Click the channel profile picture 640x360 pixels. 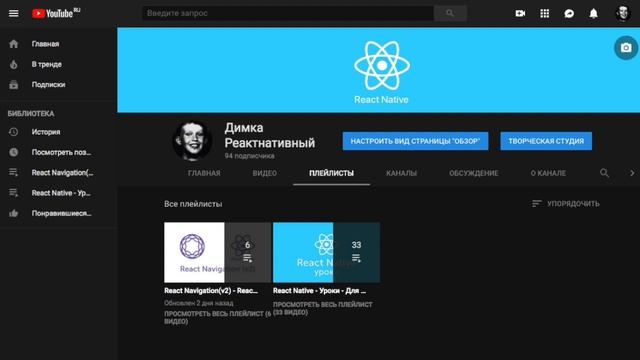pos(192,141)
